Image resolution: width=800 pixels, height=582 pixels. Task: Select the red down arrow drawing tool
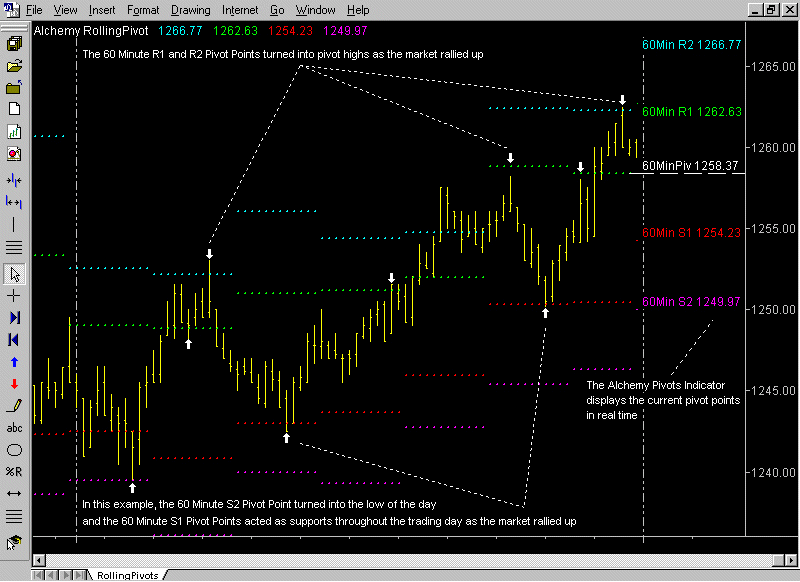[x=14, y=384]
